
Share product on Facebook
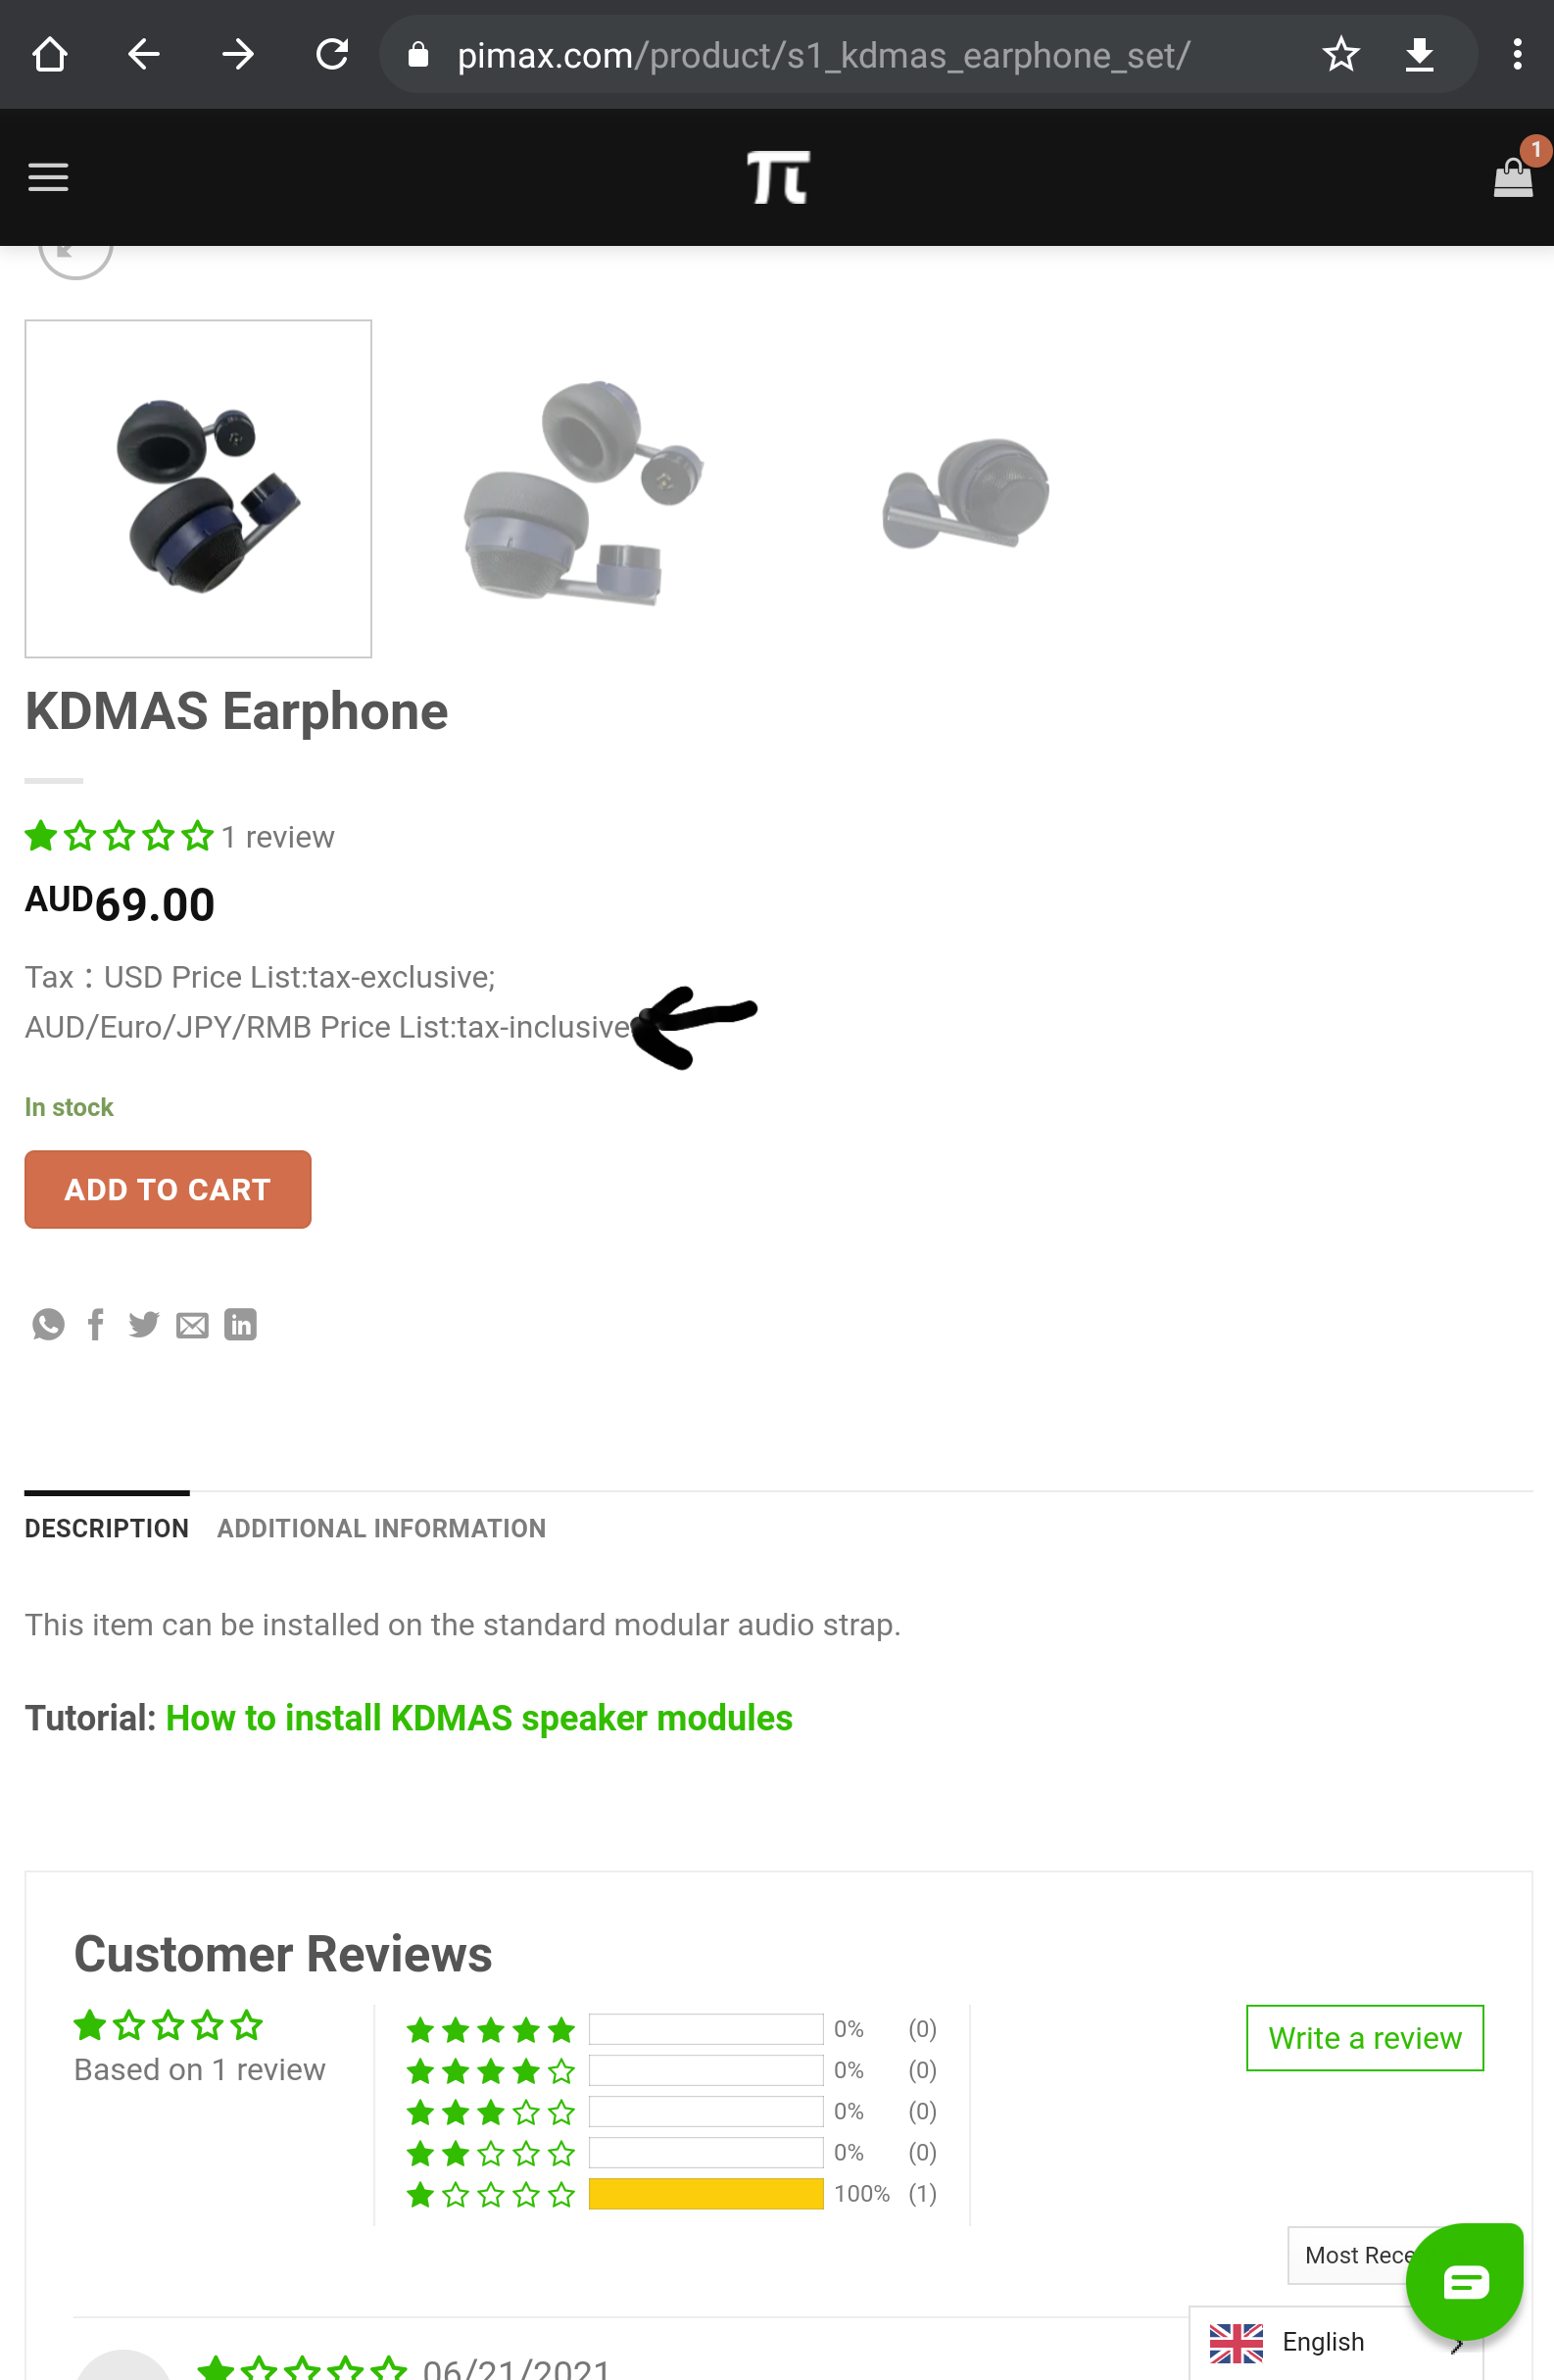tap(96, 1325)
